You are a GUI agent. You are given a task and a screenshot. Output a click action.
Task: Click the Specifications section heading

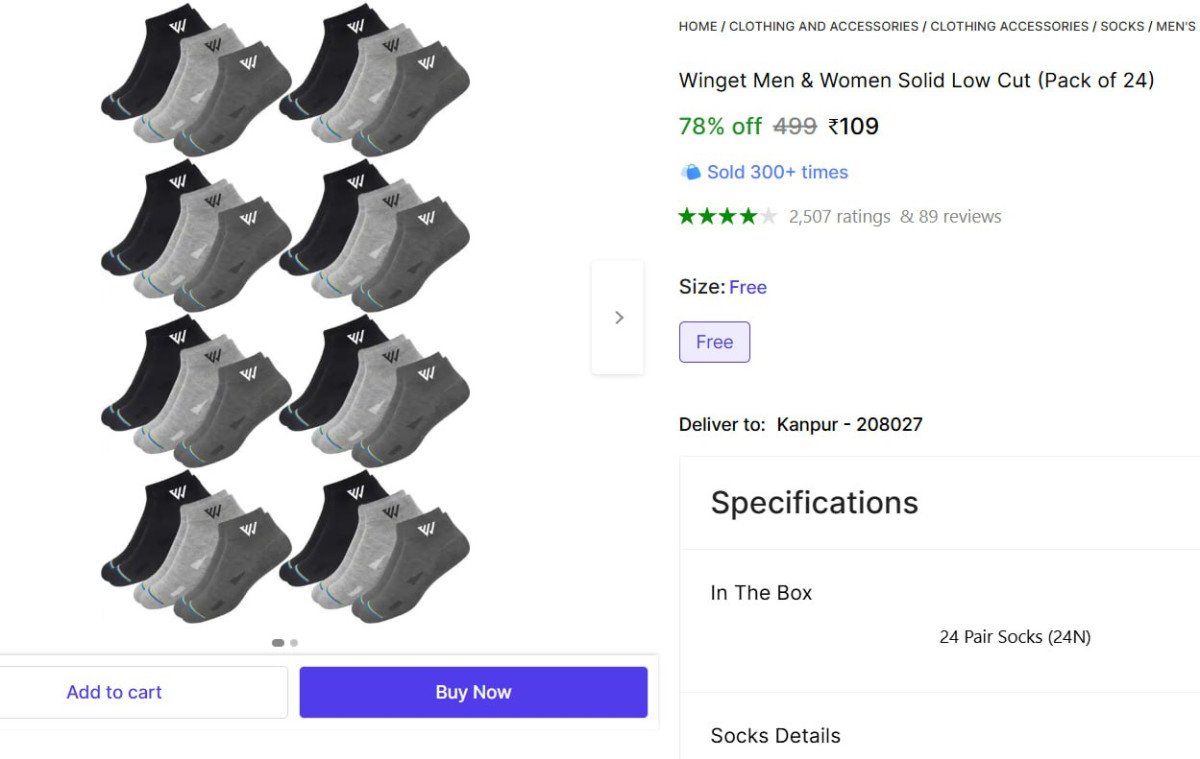pyautogui.click(x=814, y=502)
